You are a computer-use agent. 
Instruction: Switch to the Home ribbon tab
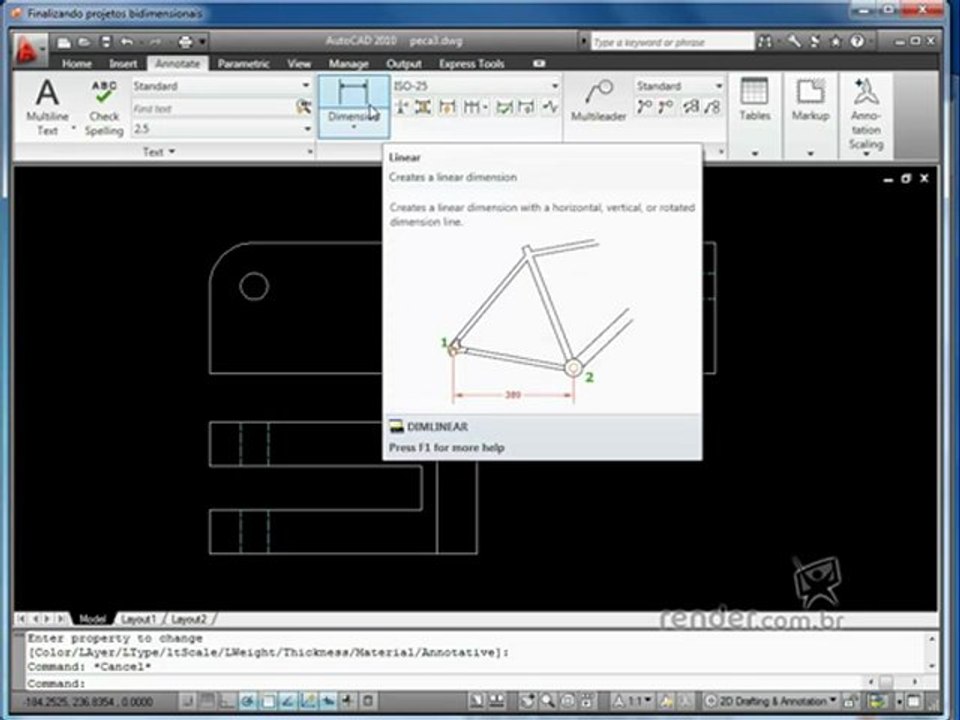click(x=77, y=63)
